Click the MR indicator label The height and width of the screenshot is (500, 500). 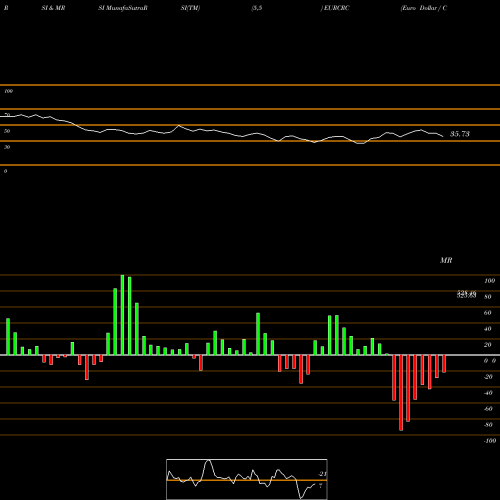coord(446,260)
